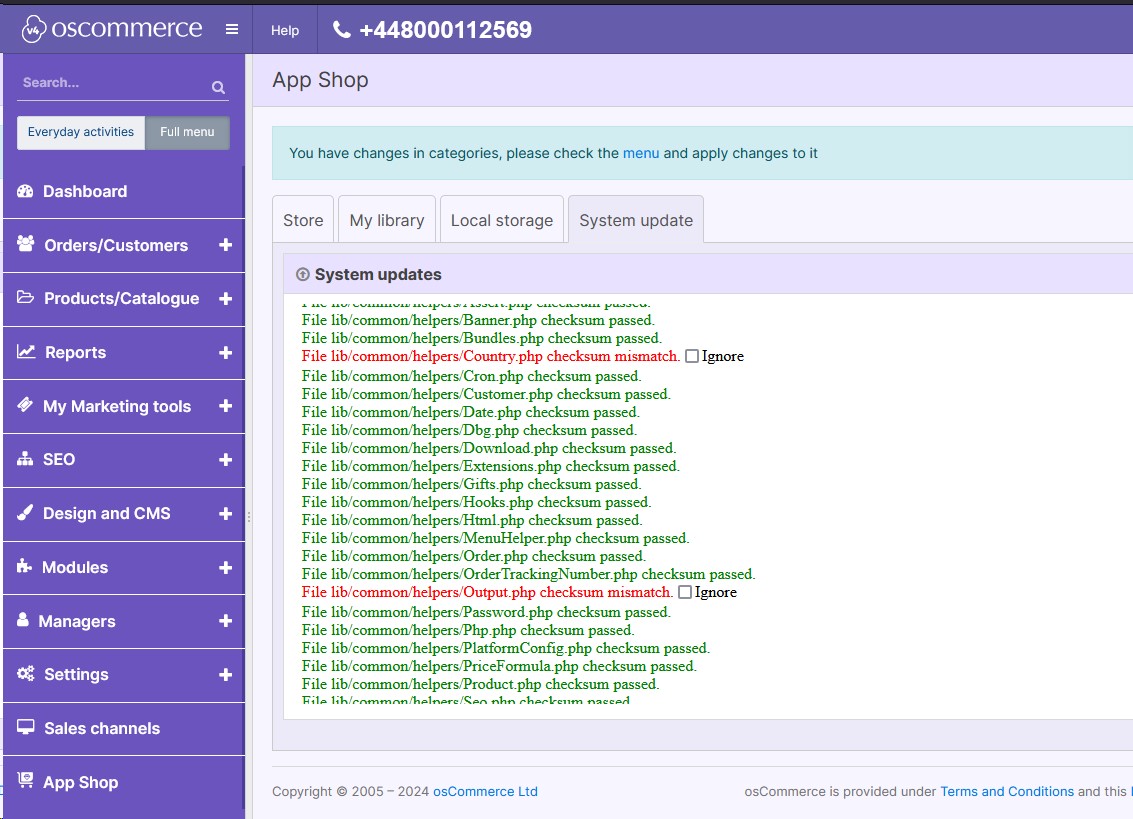This screenshot has height=819, width=1133.
Task: Click PlatformConfig.php checksum passed line
Action: (506, 648)
